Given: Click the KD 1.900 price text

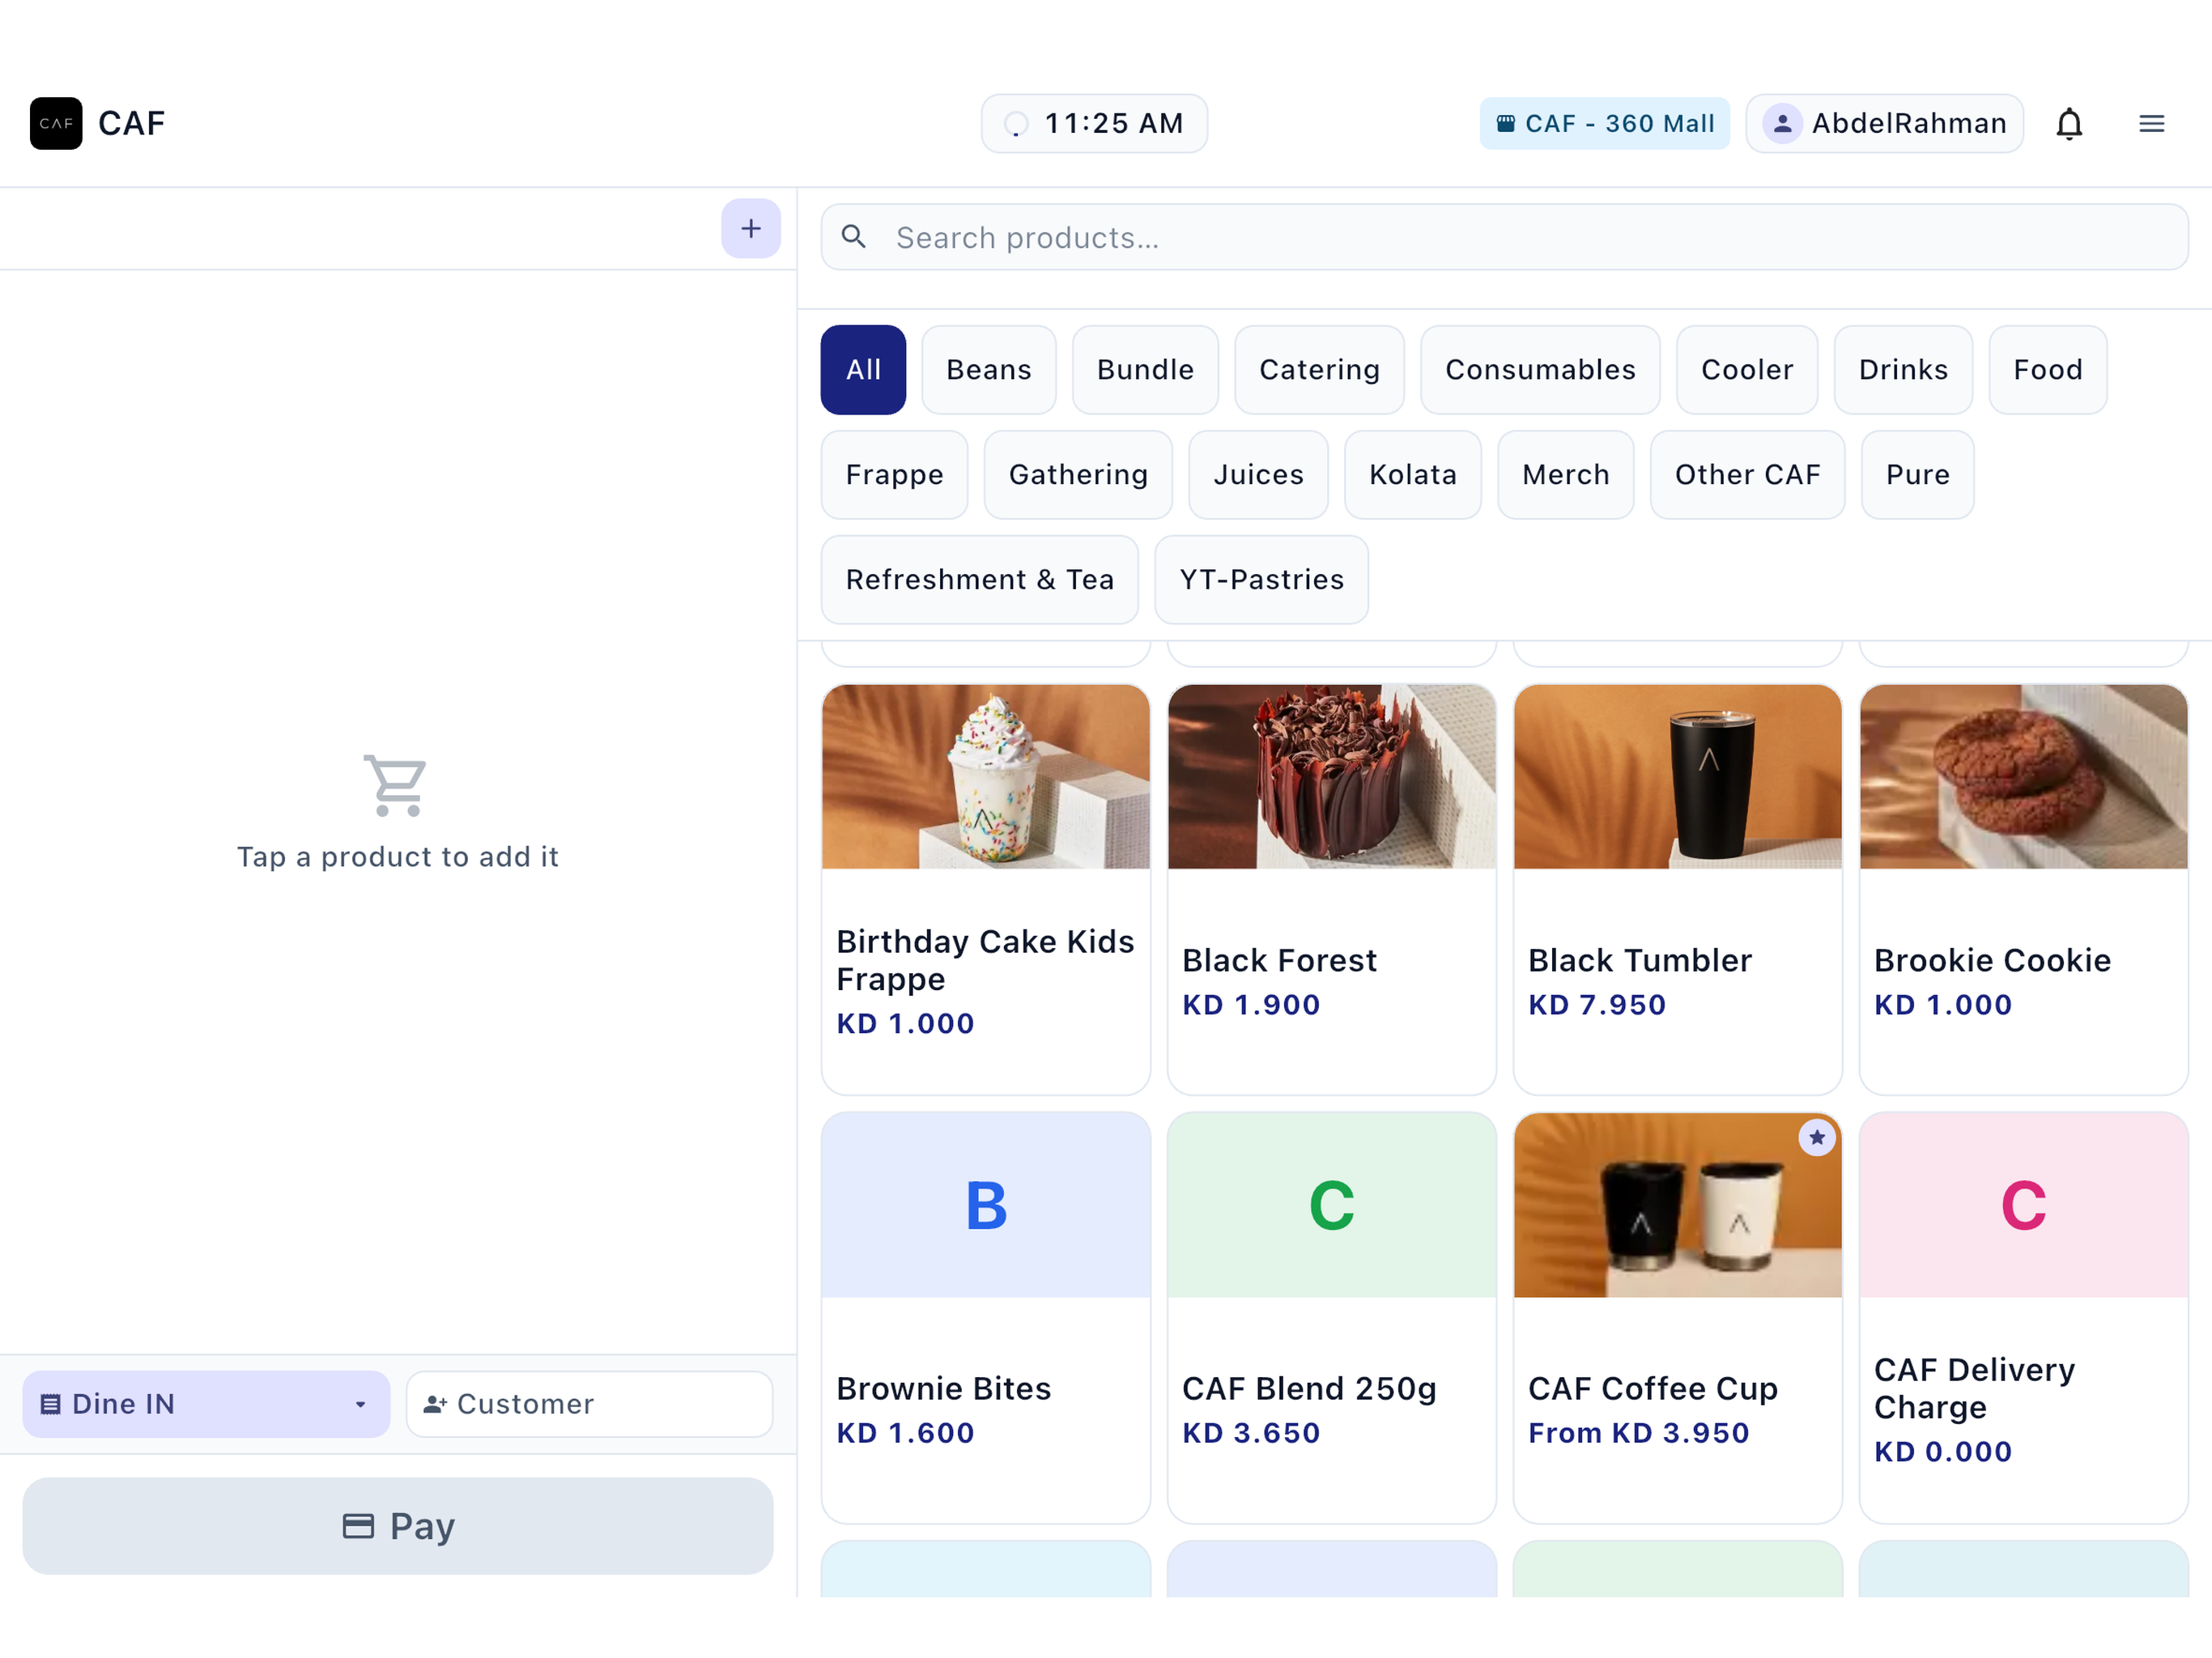Looking at the screenshot, I should [1251, 1004].
